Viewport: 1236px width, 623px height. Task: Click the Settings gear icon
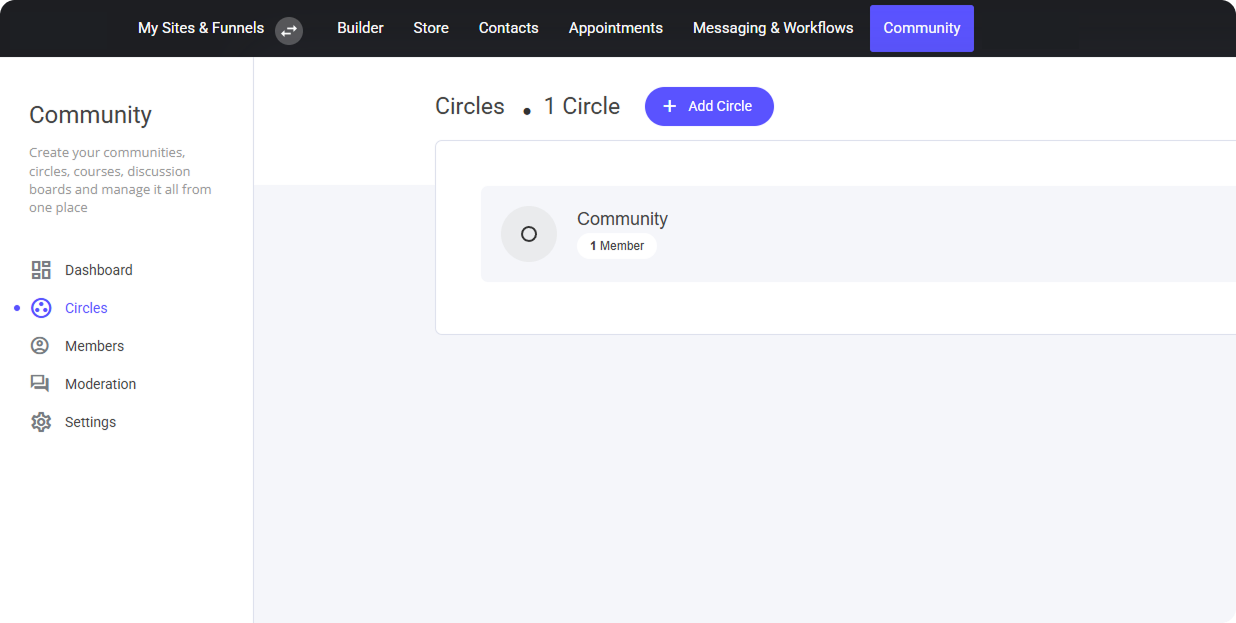pyautogui.click(x=41, y=422)
